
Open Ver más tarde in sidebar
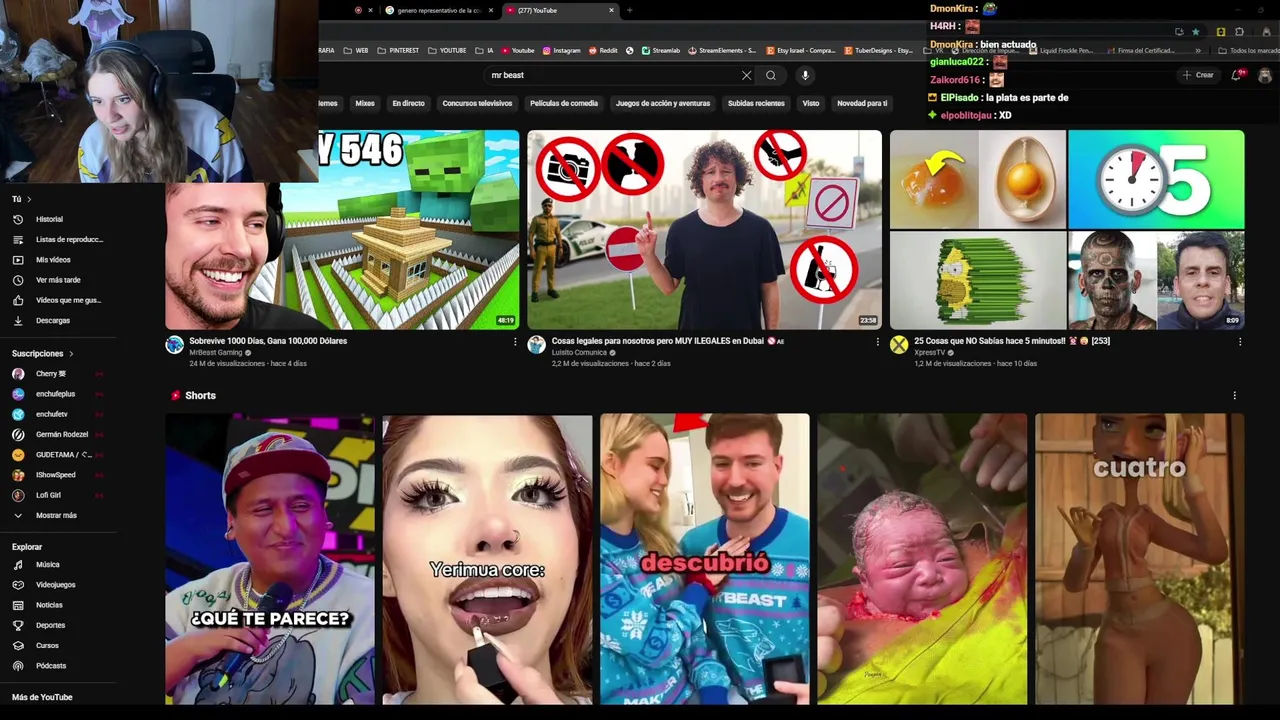pos(46,280)
